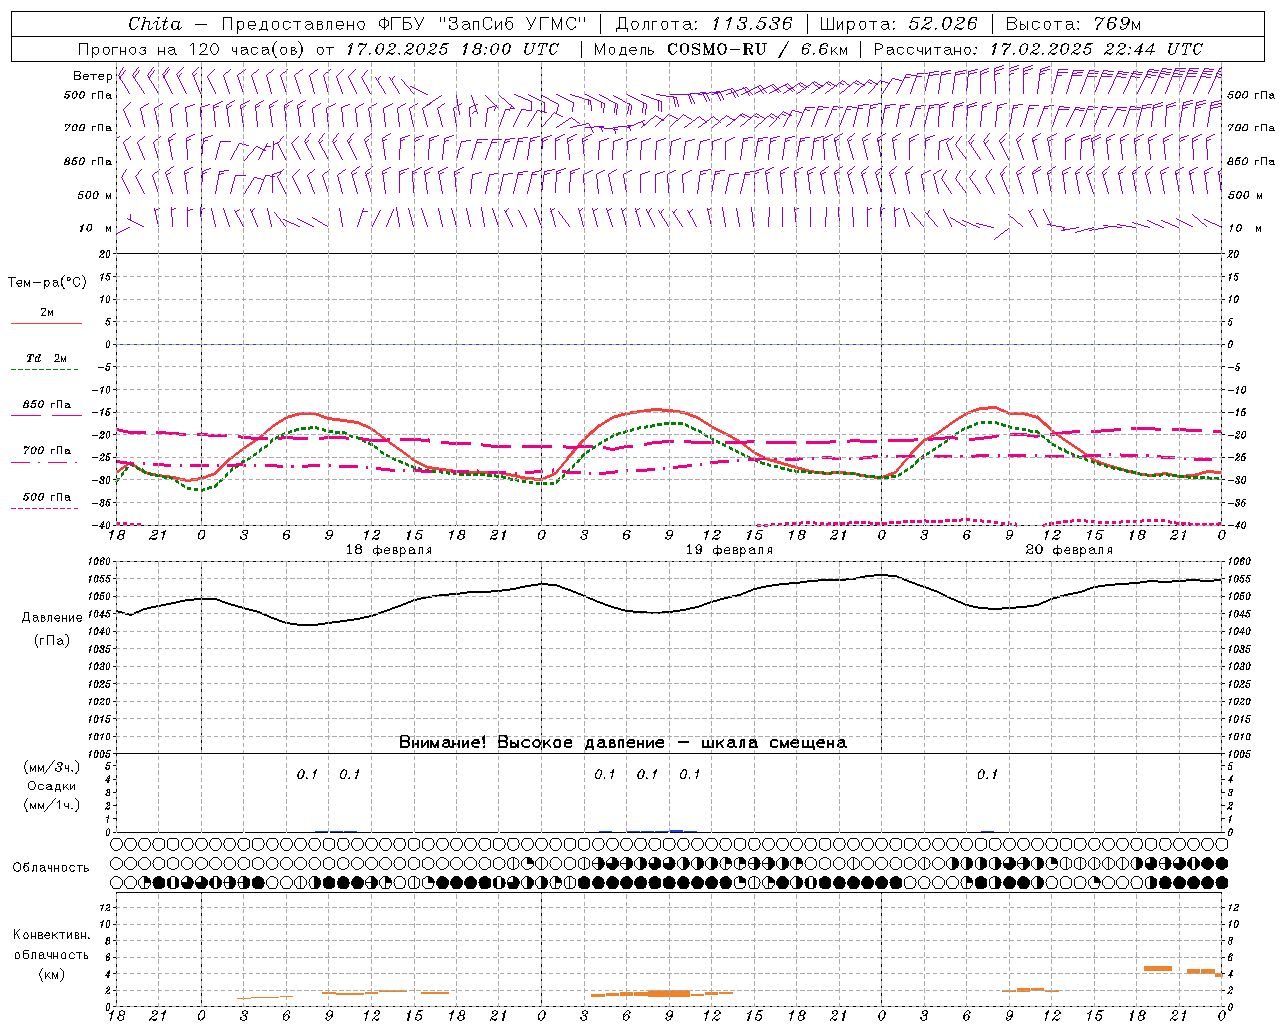Select the provider text ФГБУ "ЗапСиб УГМС"
This screenshot has height=1024, width=1280.
(482, 24)
